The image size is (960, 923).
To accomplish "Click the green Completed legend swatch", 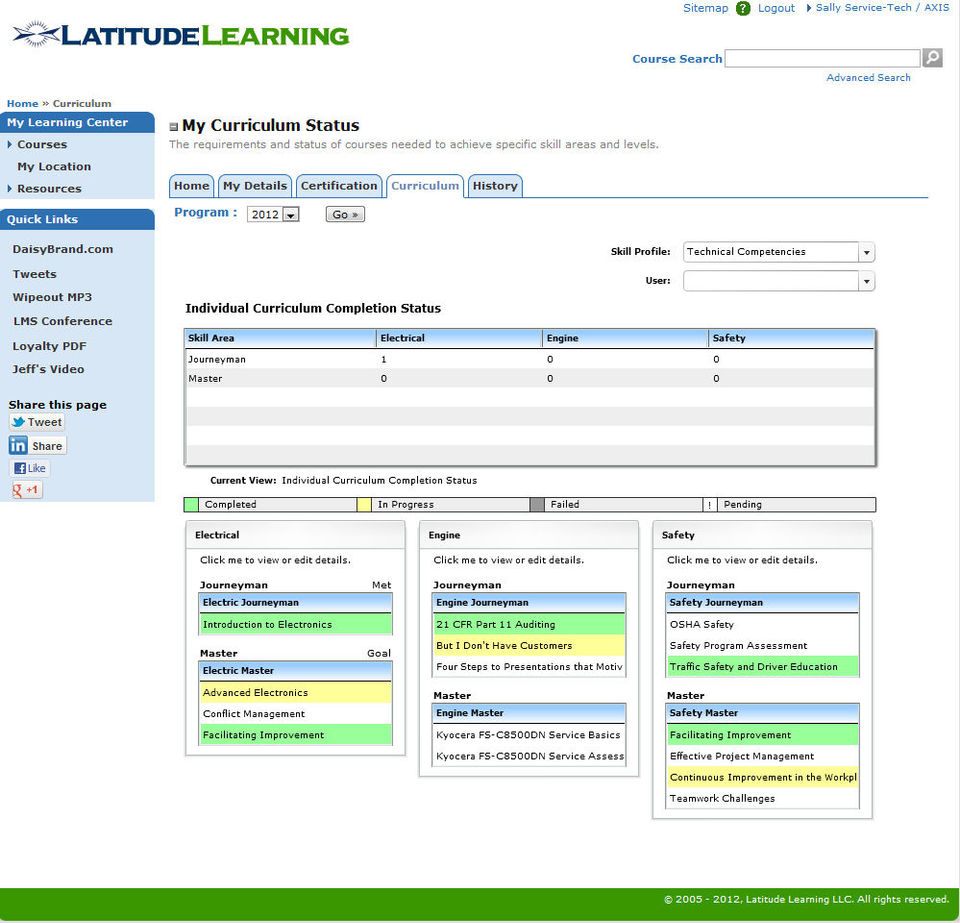I will coord(192,504).
